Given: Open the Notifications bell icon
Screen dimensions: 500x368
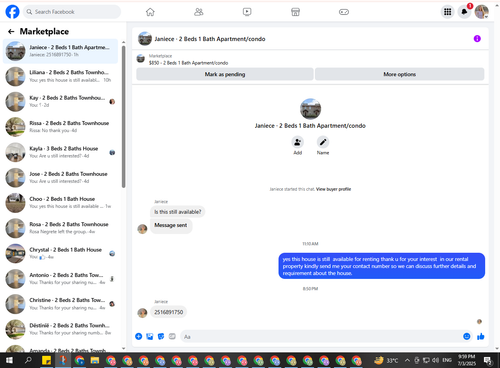Looking at the screenshot, I should pos(464,12).
